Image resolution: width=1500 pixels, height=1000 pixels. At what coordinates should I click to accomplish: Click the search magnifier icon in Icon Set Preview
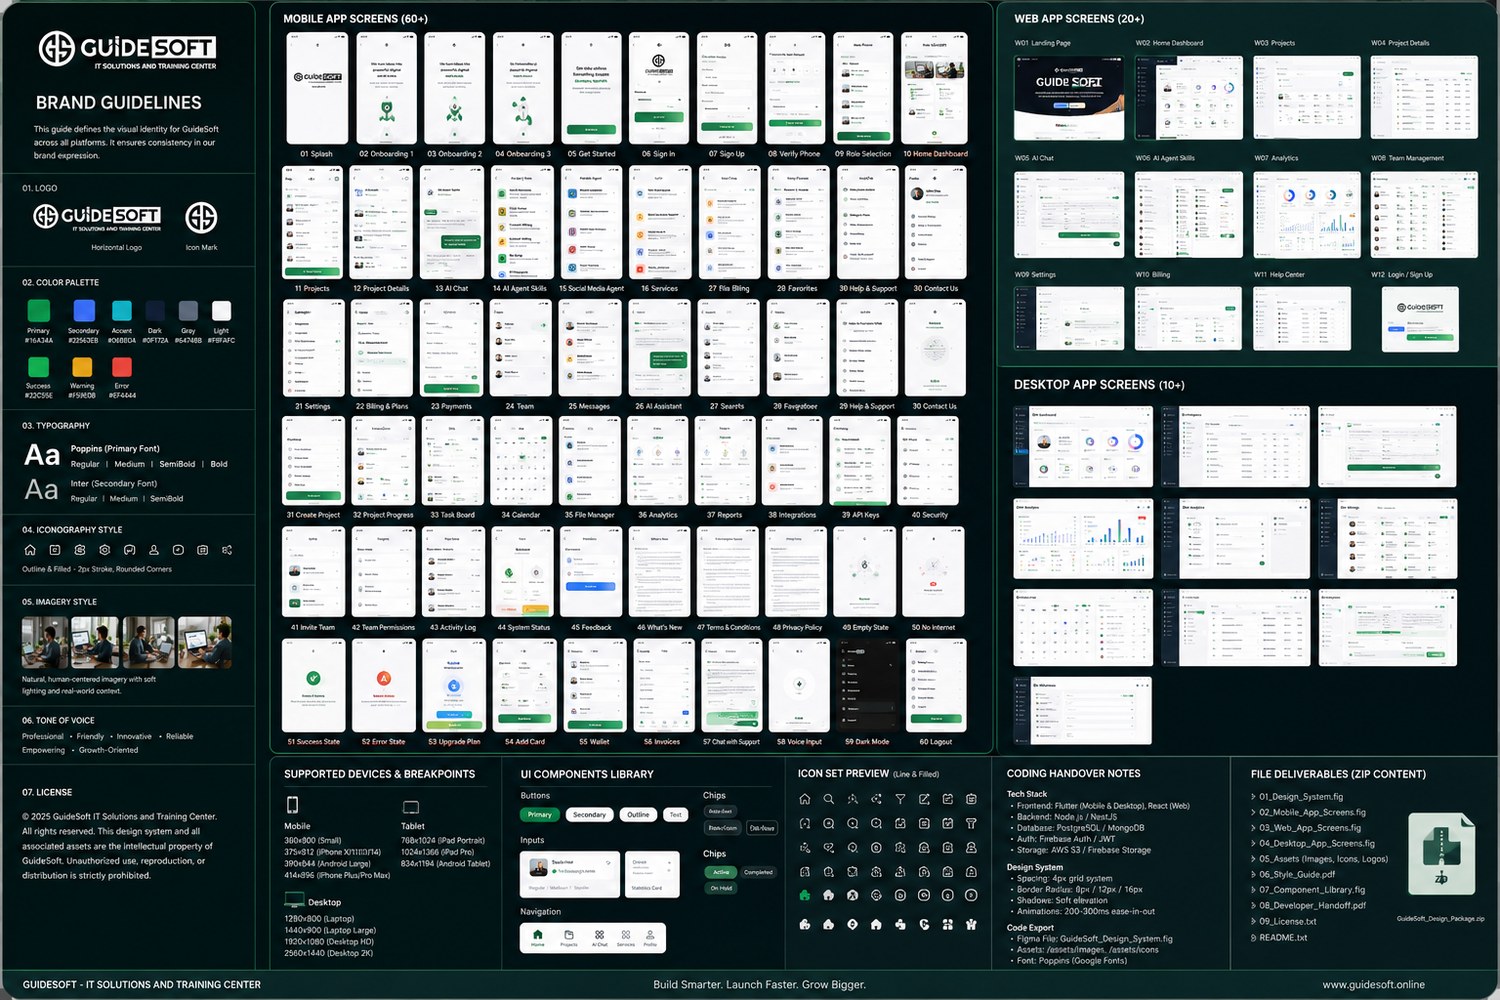828,799
